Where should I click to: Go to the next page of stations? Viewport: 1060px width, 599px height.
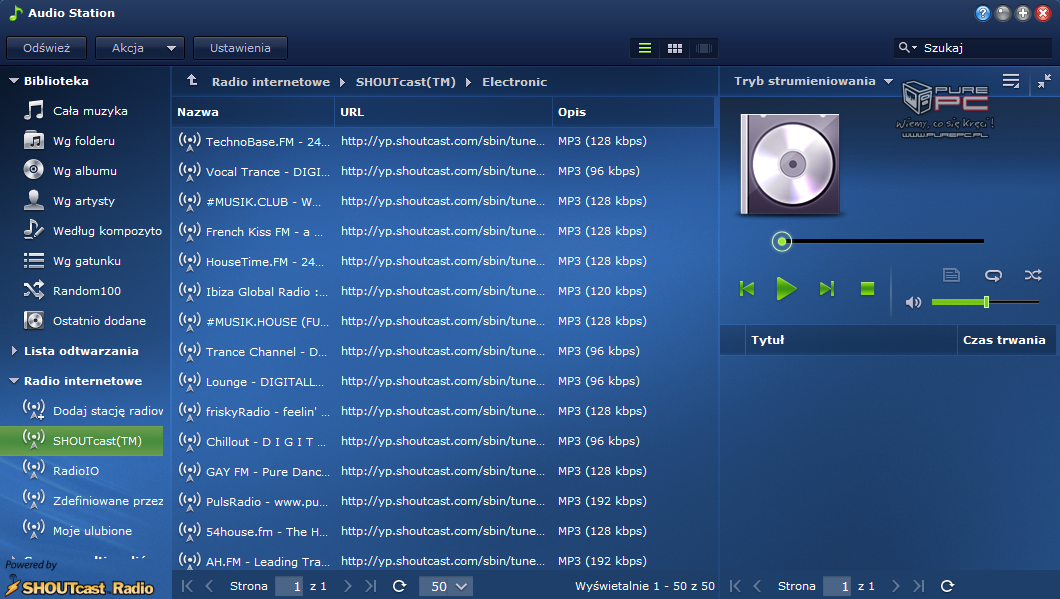(347, 586)
